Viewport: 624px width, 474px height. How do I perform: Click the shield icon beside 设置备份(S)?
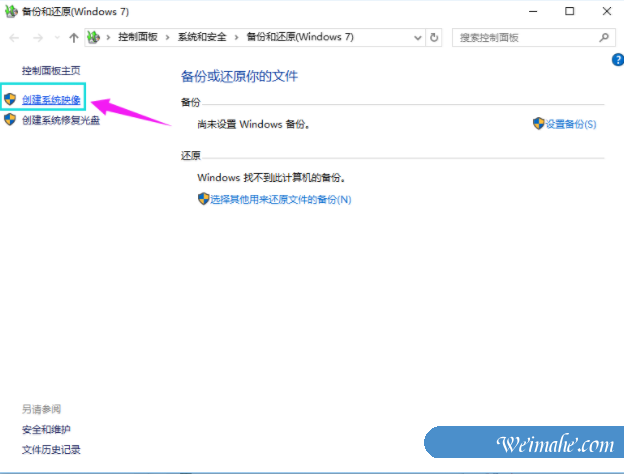coord(538,123)
